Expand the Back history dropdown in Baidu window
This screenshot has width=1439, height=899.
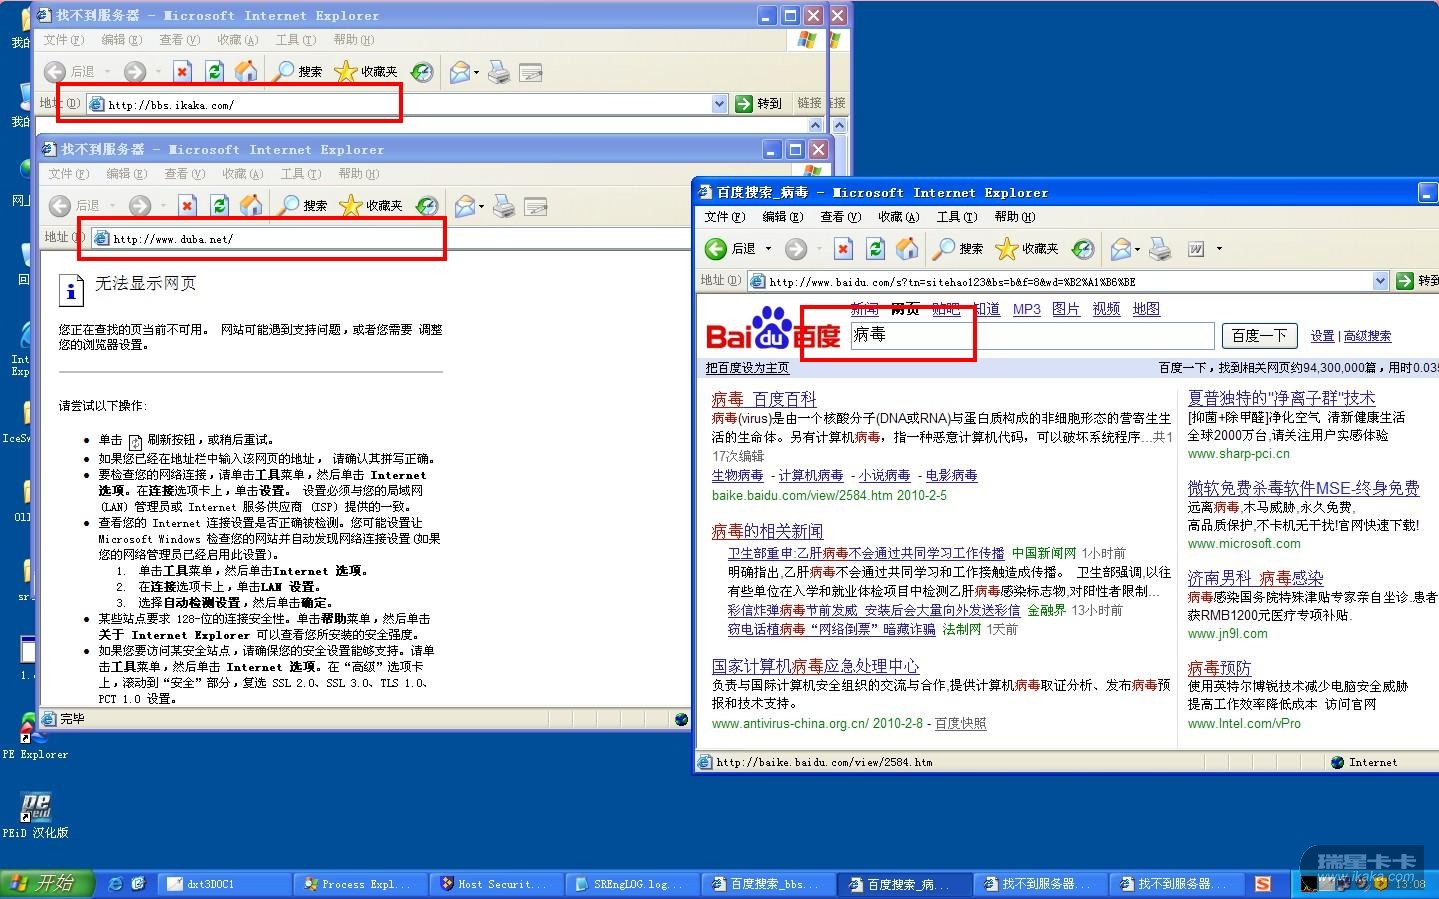coord(768,249)
